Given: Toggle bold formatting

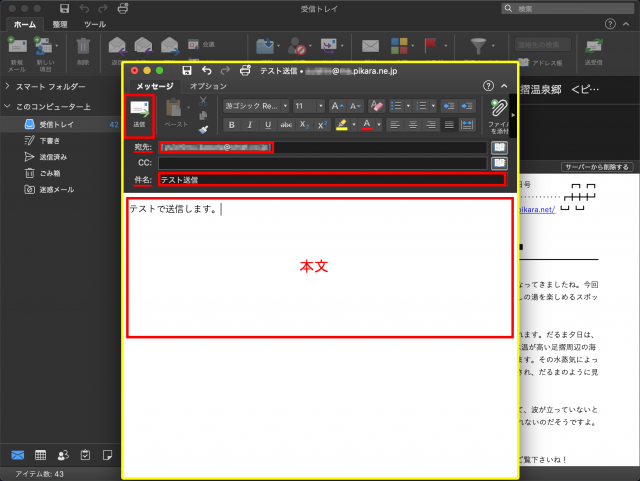Looking at the screenshot, I should pos(231,125).
